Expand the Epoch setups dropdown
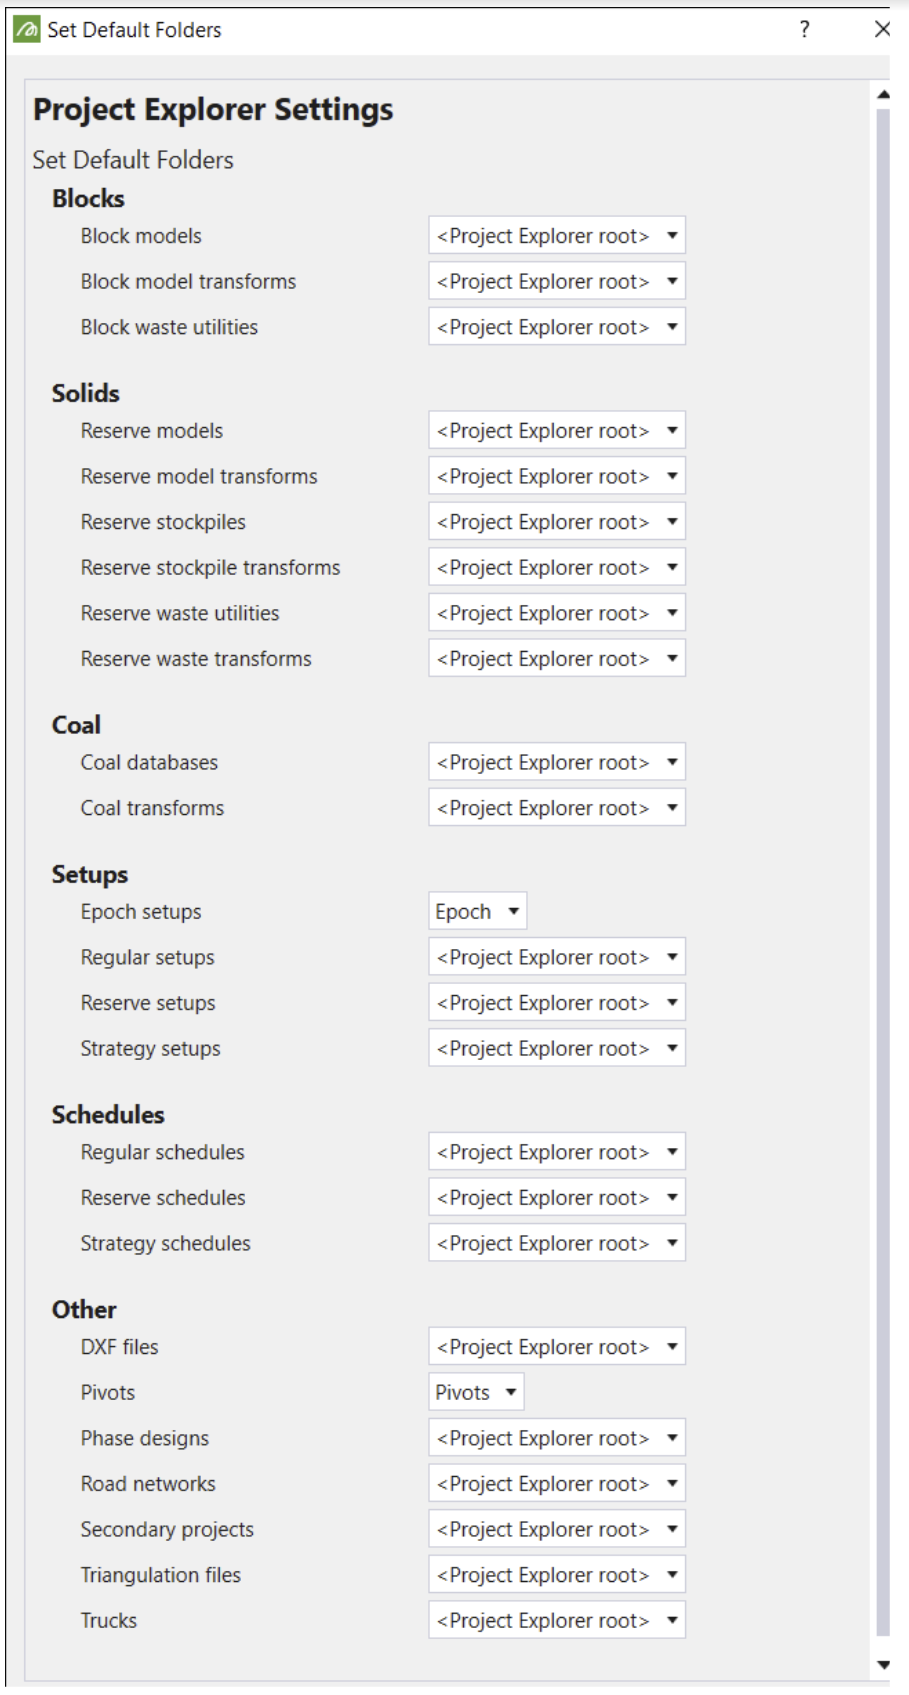 click(x=477, y=912)
